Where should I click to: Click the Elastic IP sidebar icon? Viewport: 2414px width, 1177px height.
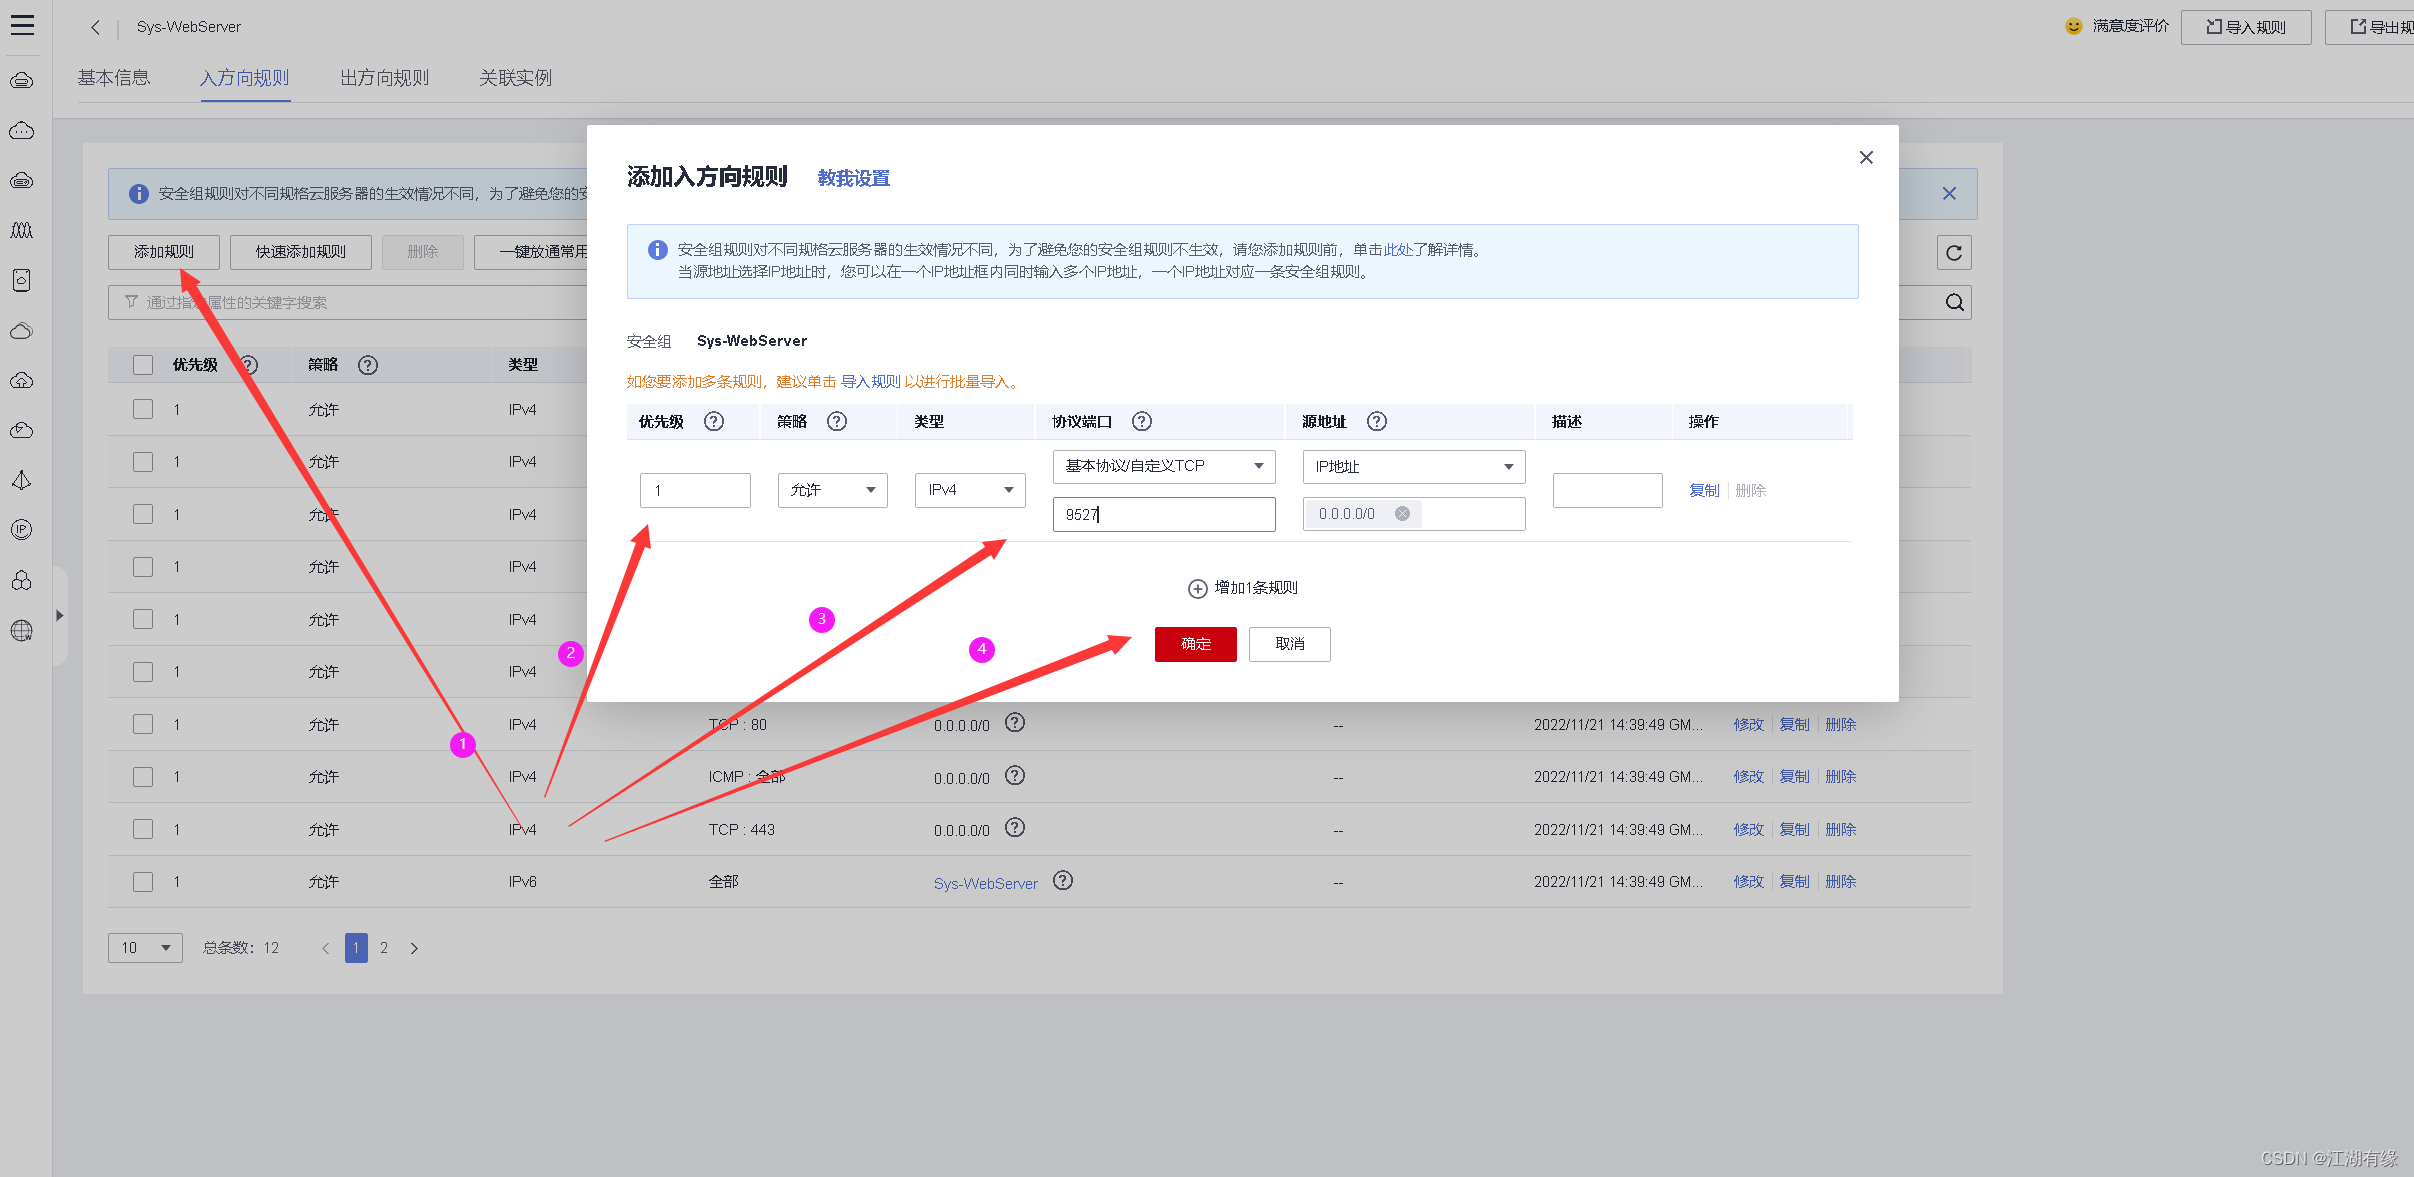(x=22, y=530)
